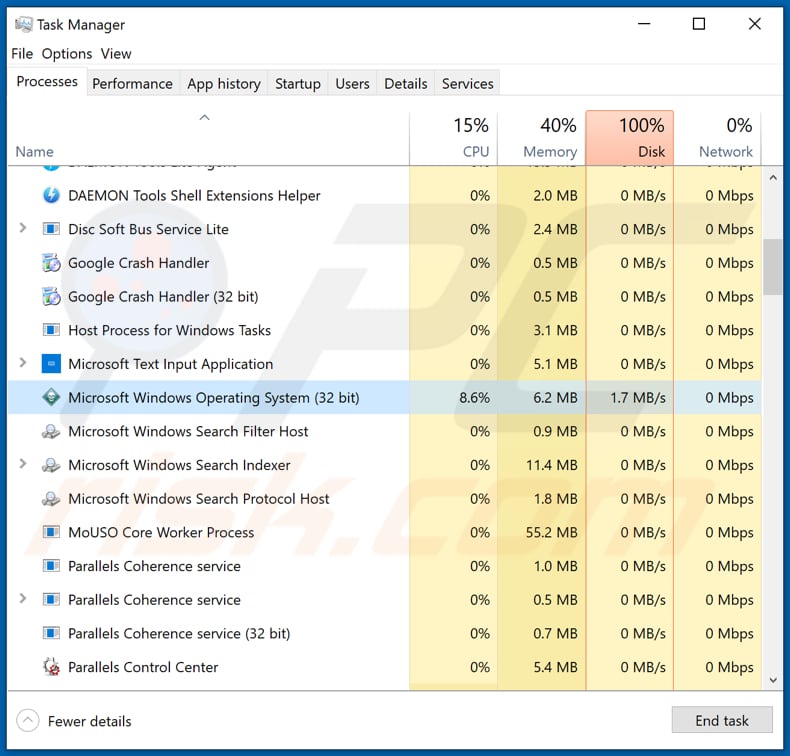Viewport: 790px width, 756px height.
Task: Click the Parallels Control Center icon
Action: (51, 667)
